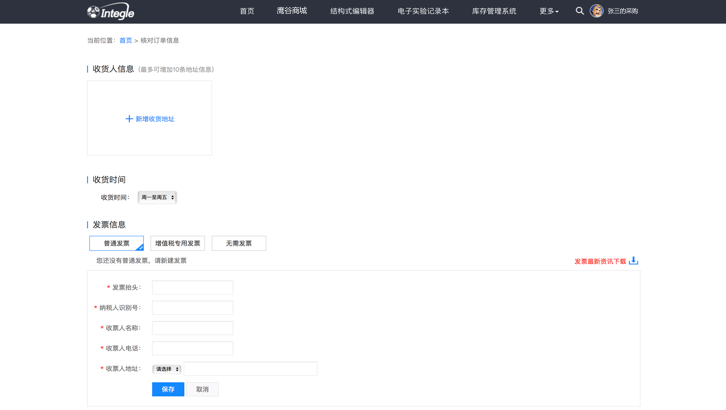Select 普通发票 invoice type
This screenshot has width=726, height=410.
pos(116,243)
